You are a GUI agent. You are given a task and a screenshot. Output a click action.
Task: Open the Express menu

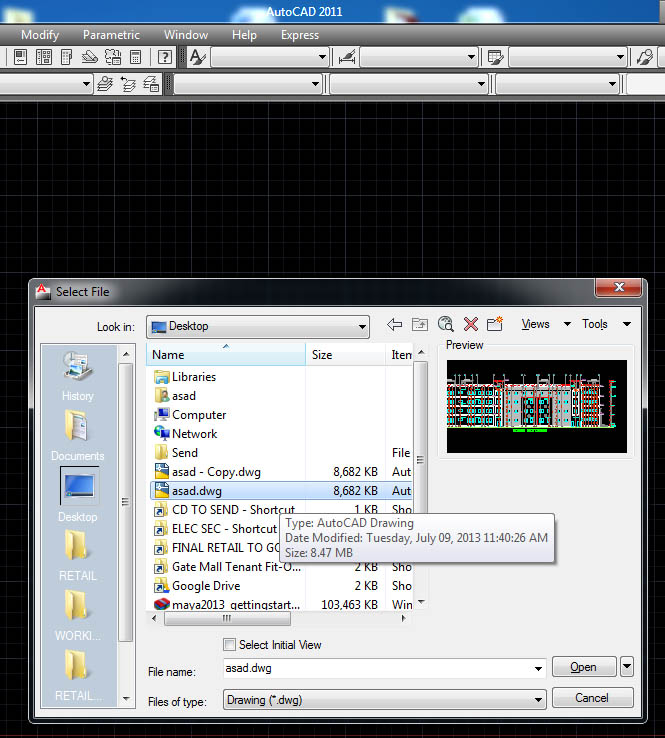coord(300,35)
